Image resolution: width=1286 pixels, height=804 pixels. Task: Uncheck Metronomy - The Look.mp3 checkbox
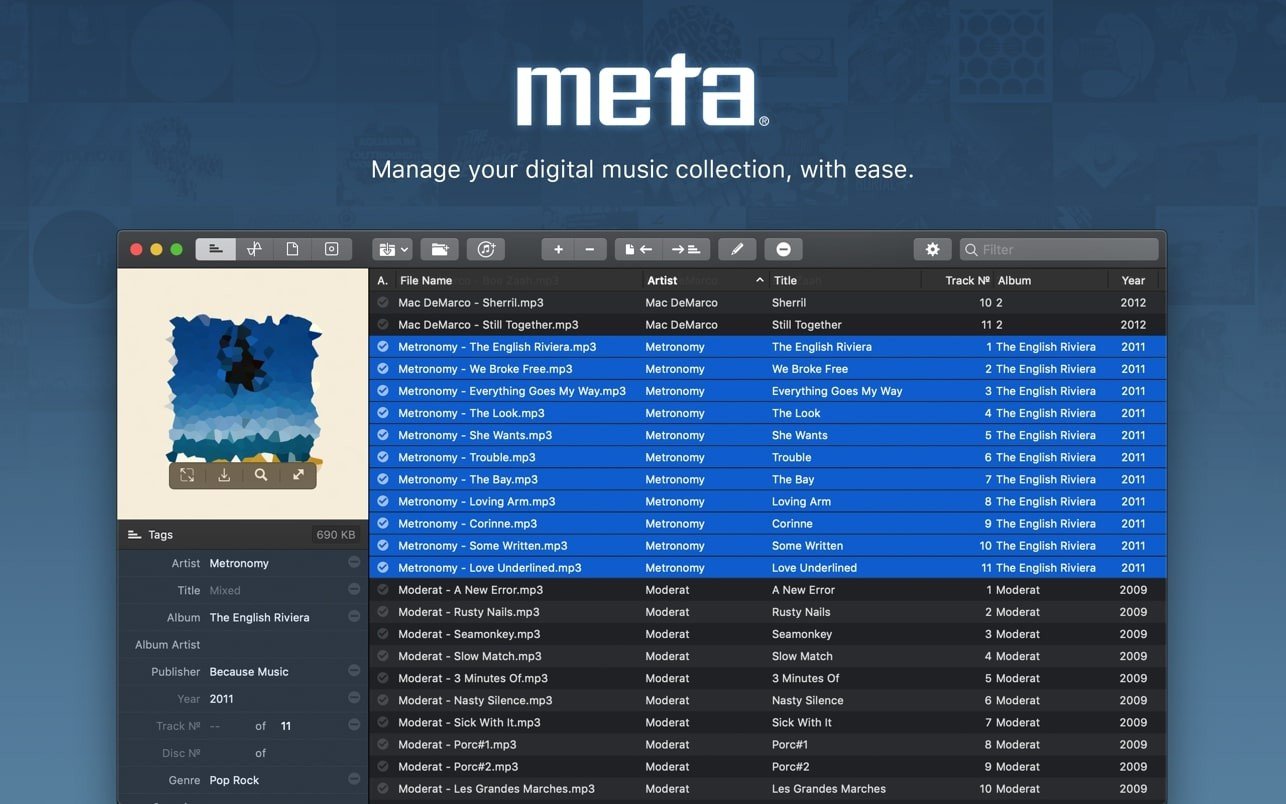click(383, 413)
